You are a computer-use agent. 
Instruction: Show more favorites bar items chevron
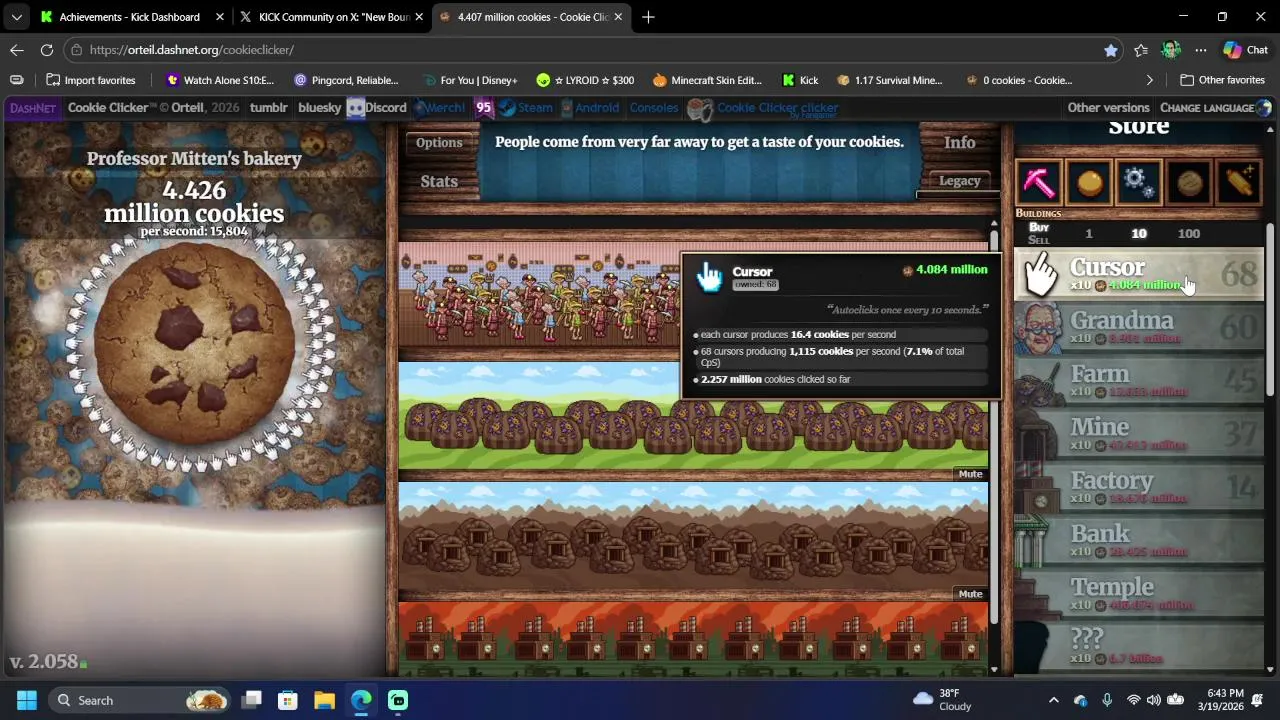tap(1149, 80)
